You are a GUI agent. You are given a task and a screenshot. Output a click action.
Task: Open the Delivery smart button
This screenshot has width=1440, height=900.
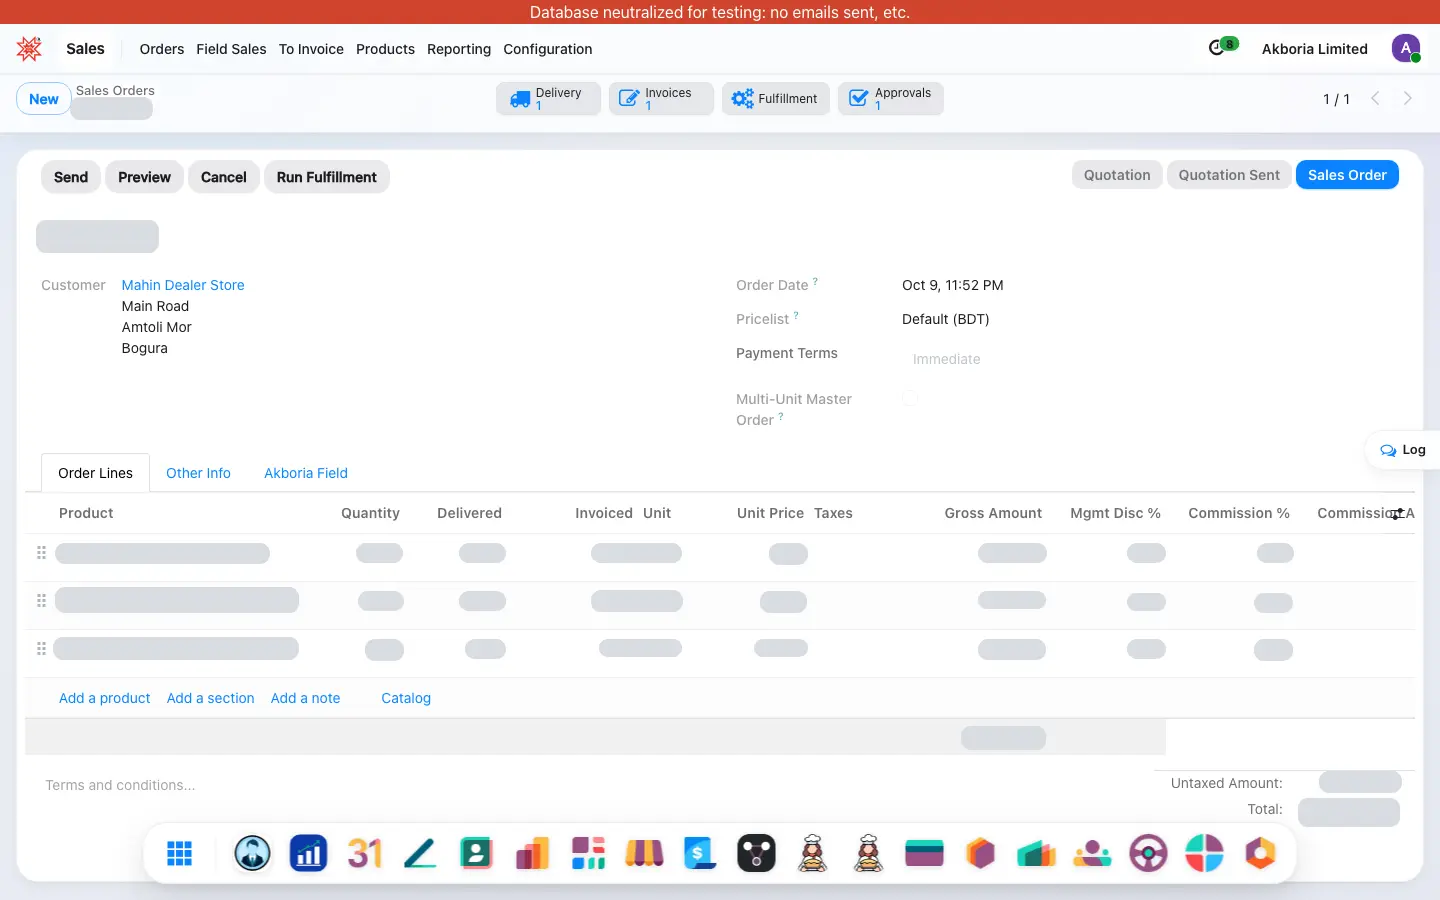(x=548, y=98)
